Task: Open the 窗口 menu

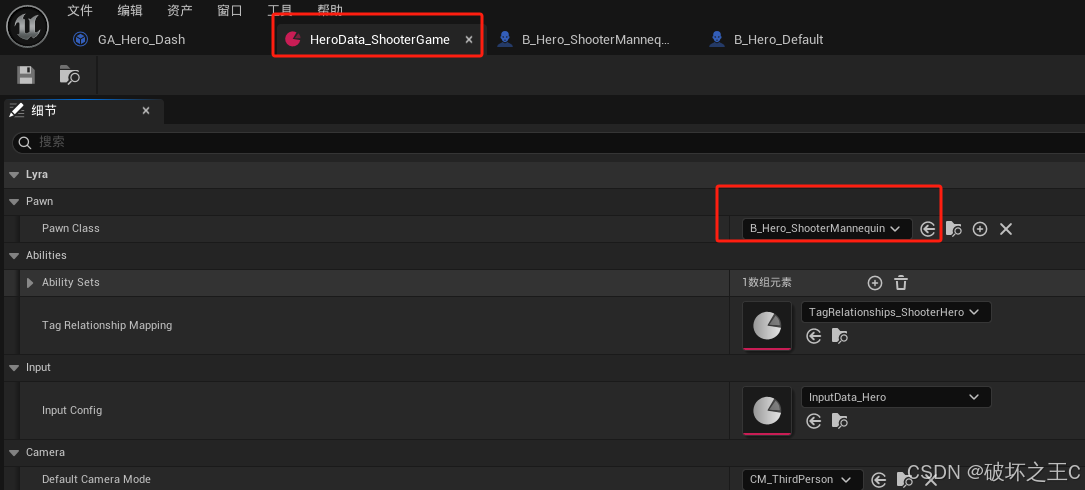Action: tap(230, 10)
